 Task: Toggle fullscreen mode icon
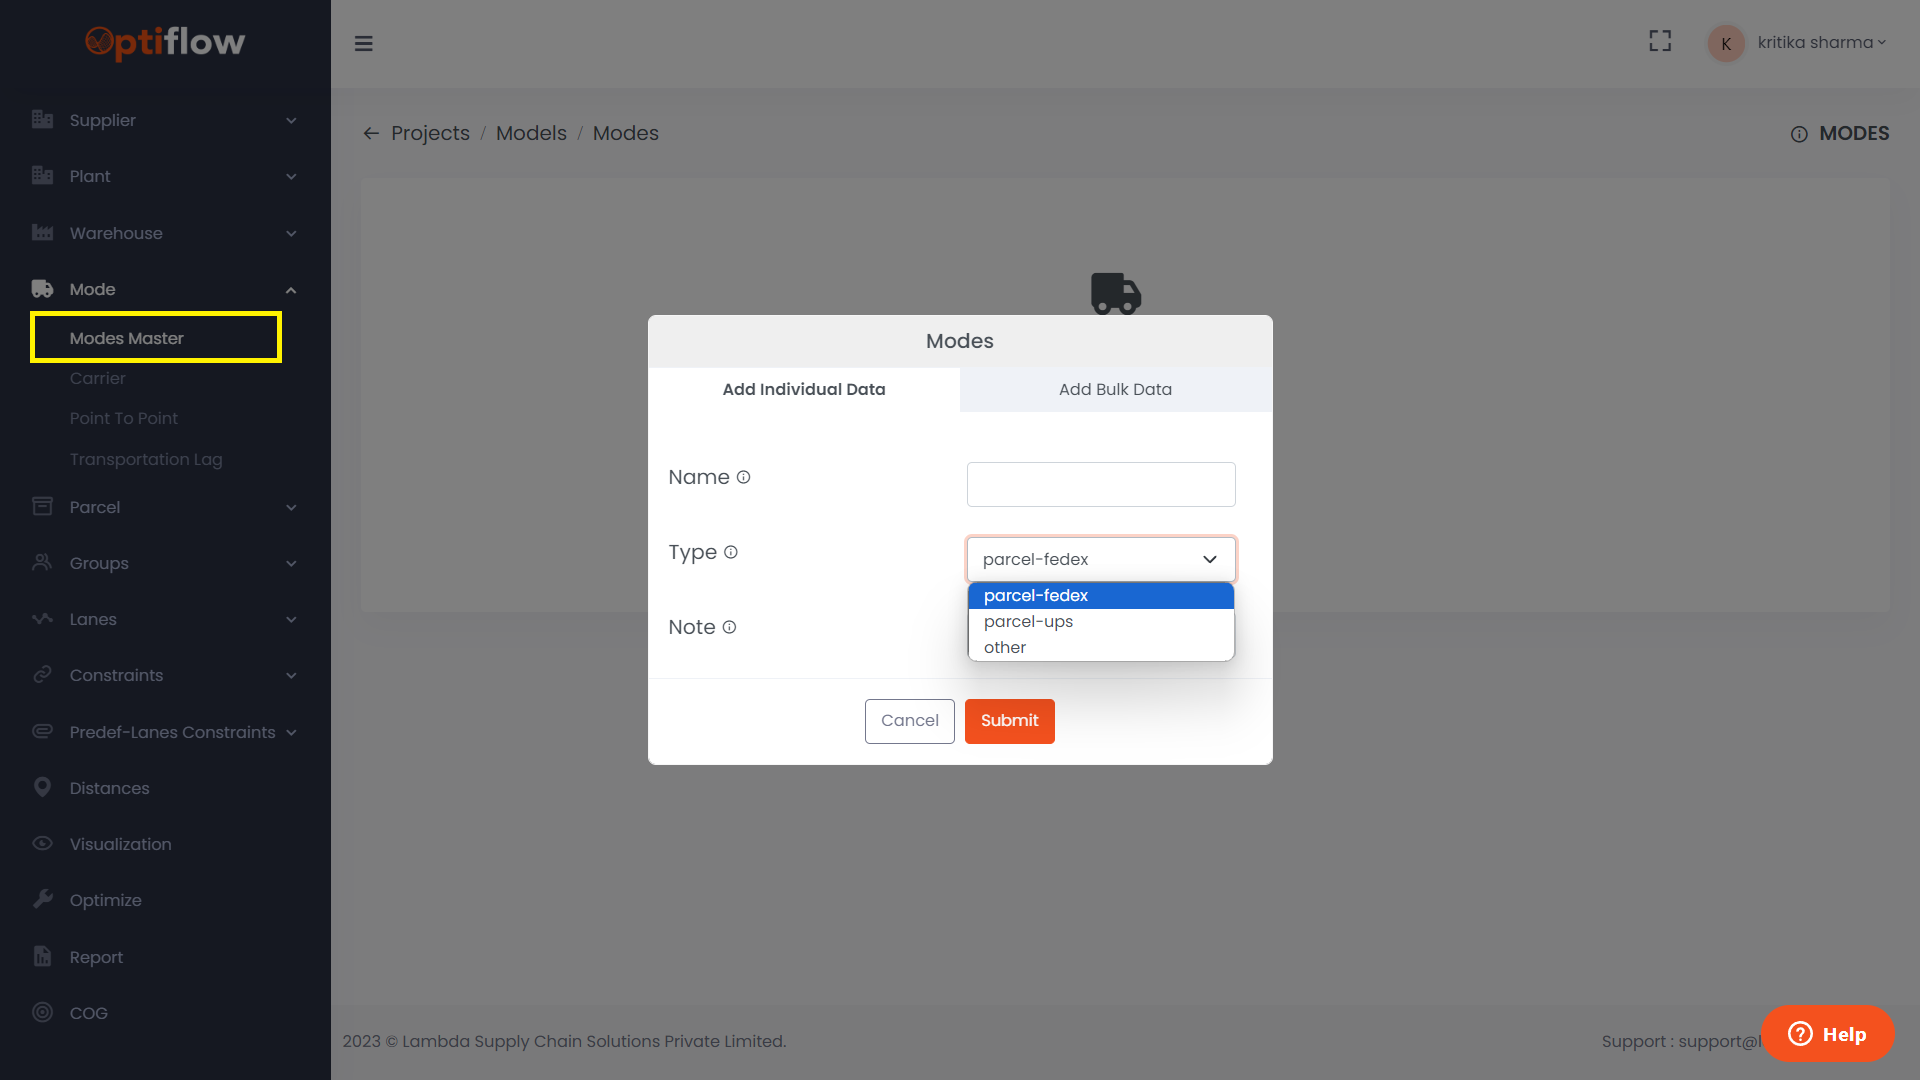coord(1660,41)
